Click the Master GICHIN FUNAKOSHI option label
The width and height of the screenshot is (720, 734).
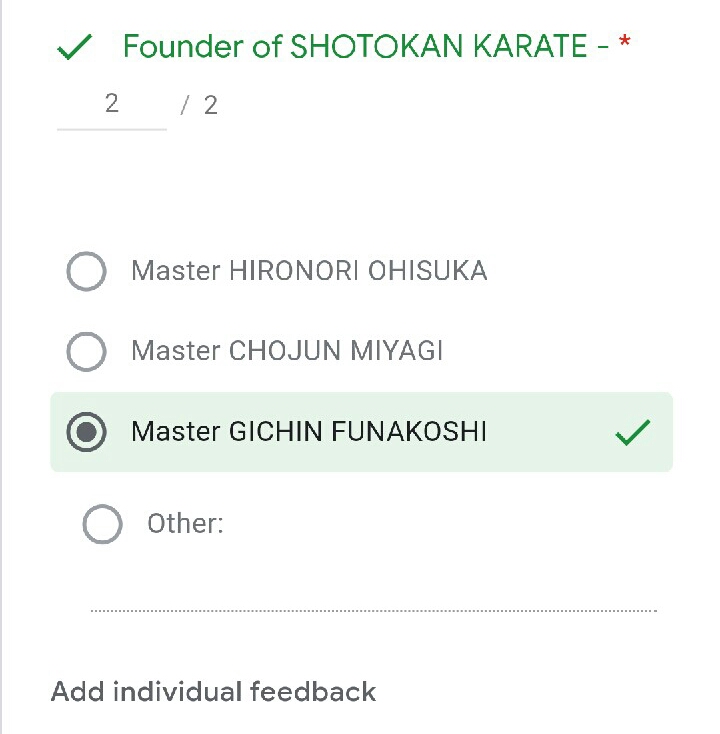tap(309, 432)
